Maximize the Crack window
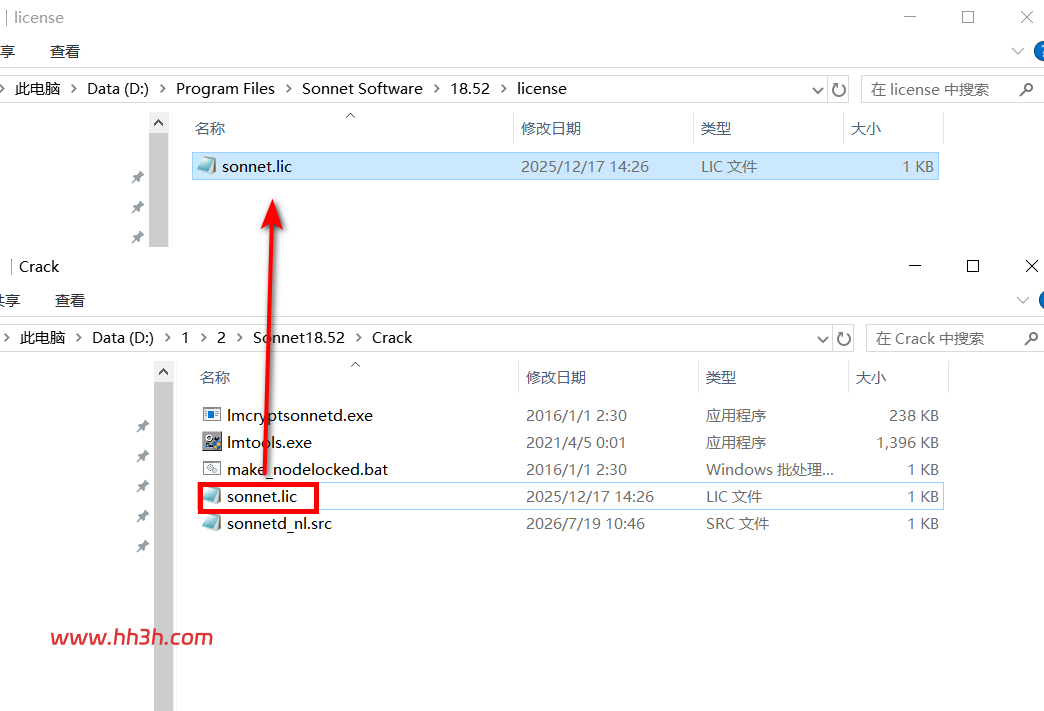The width and height of the screenshot is (1044, 711). tap(973, 266)
